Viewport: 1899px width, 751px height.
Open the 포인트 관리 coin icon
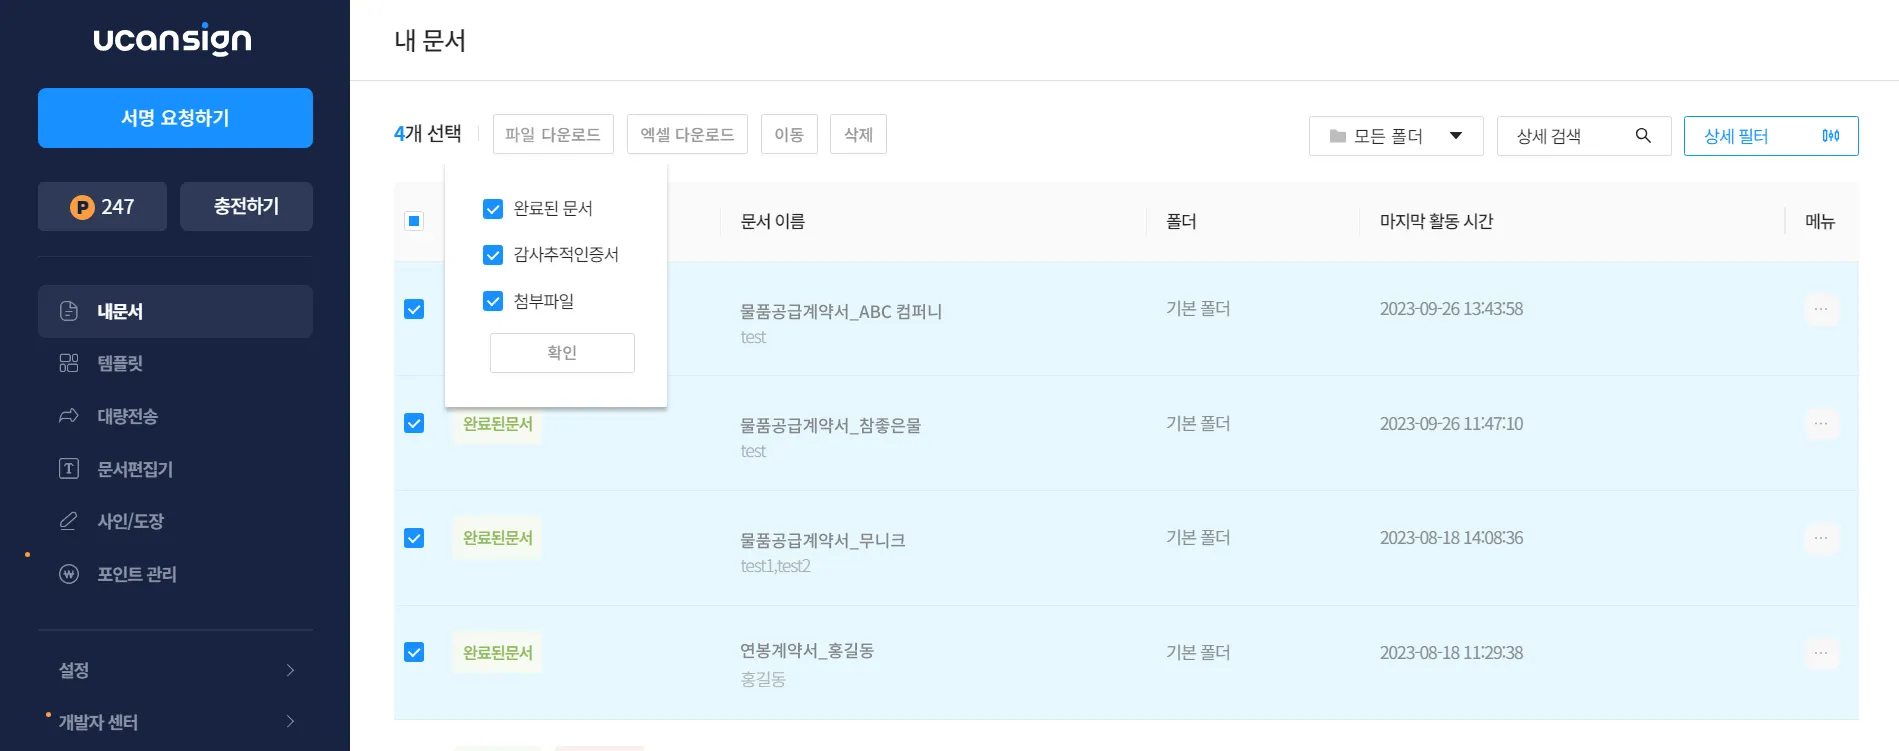tap(69, 574)
